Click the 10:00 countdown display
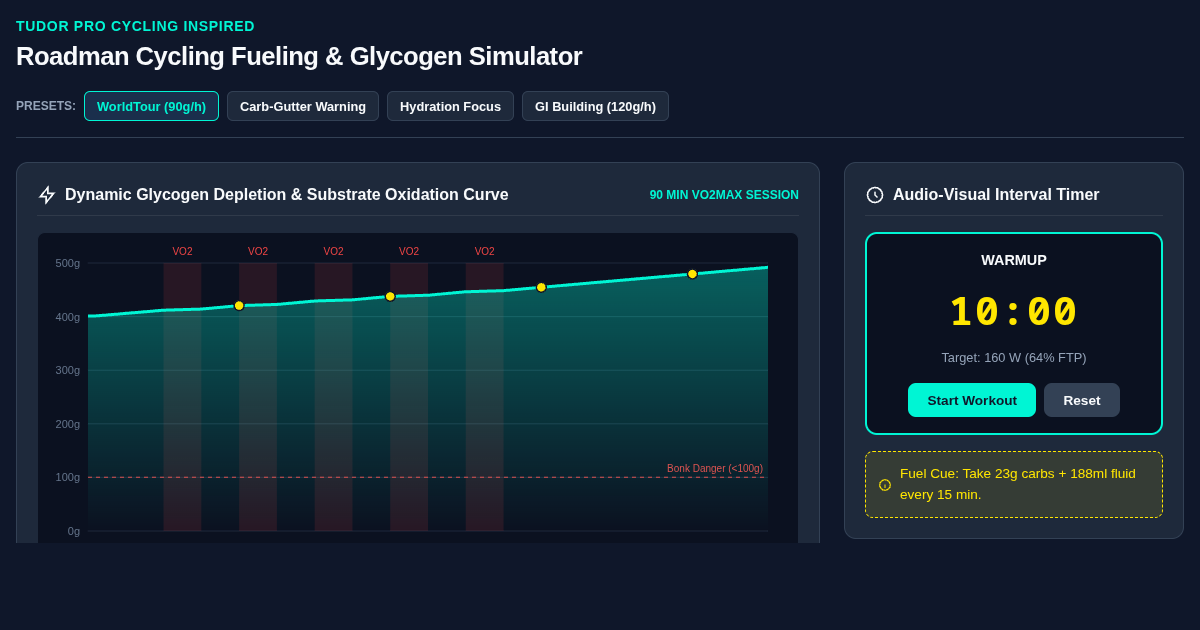 [x=1014, y=312]
